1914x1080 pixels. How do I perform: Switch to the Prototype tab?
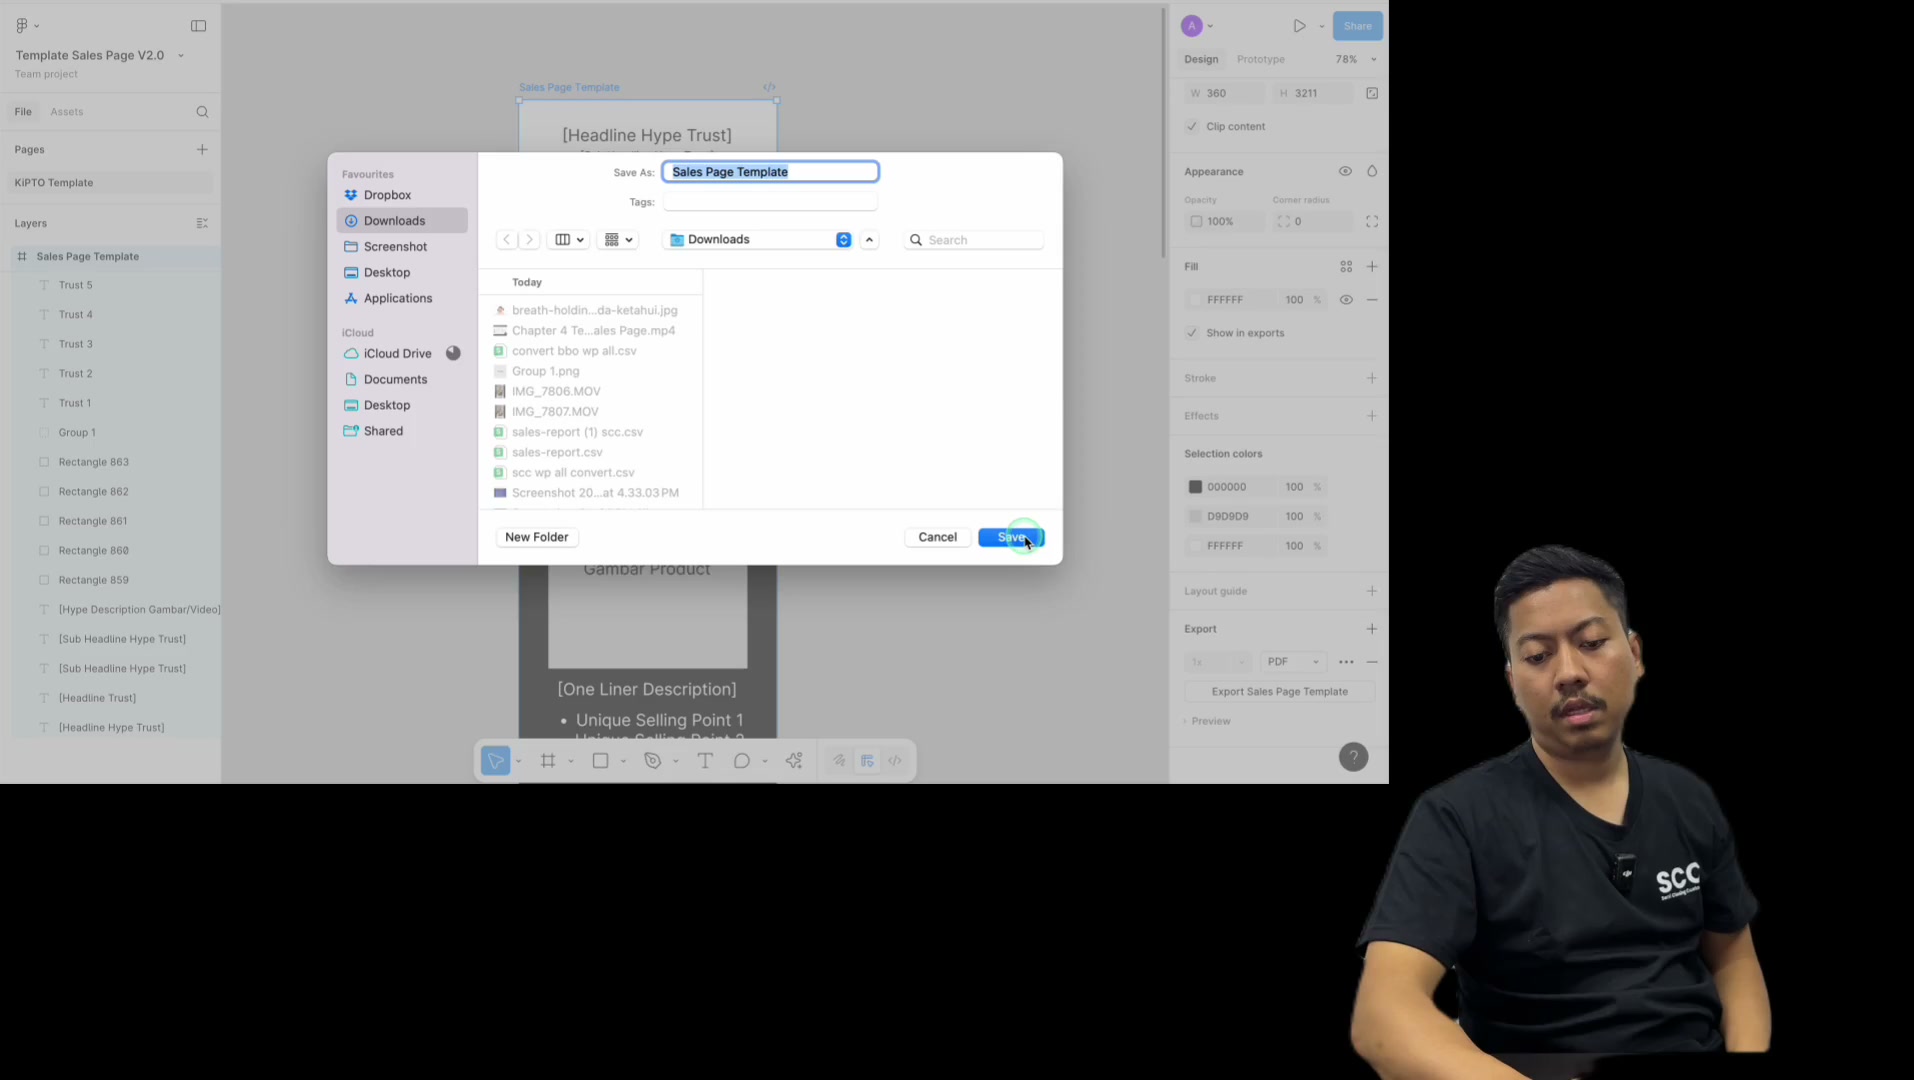click(1260, 59)
